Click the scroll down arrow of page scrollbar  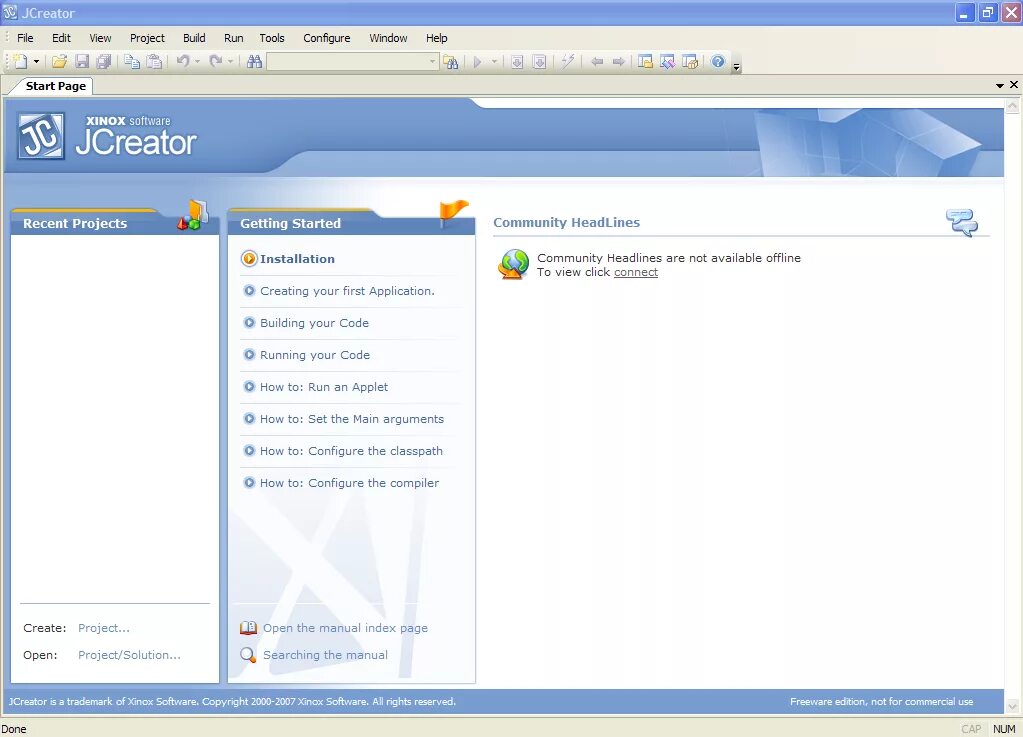click(1012, 706)
